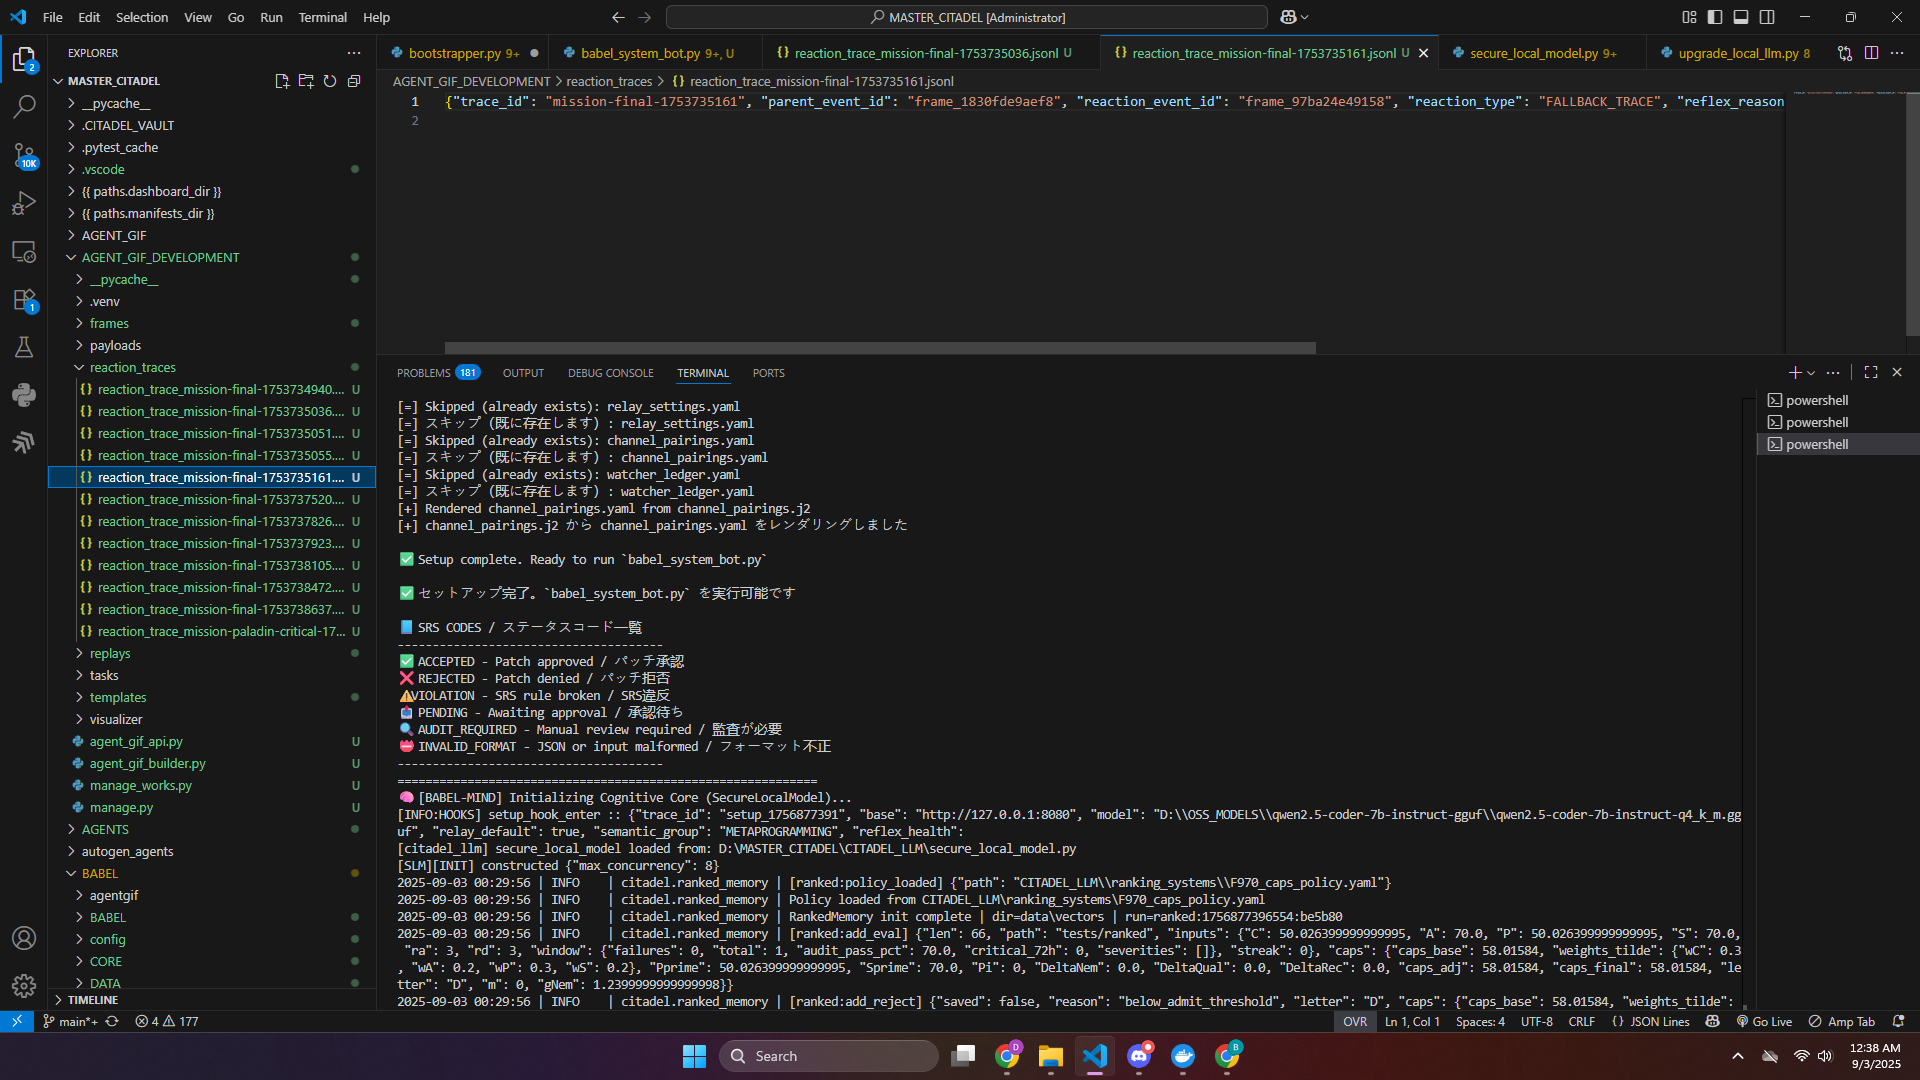Image resolution: width=1920 pixels, height=1080 pixels.
Task: Collapse the reaction_traces folder
Action: 132,367
